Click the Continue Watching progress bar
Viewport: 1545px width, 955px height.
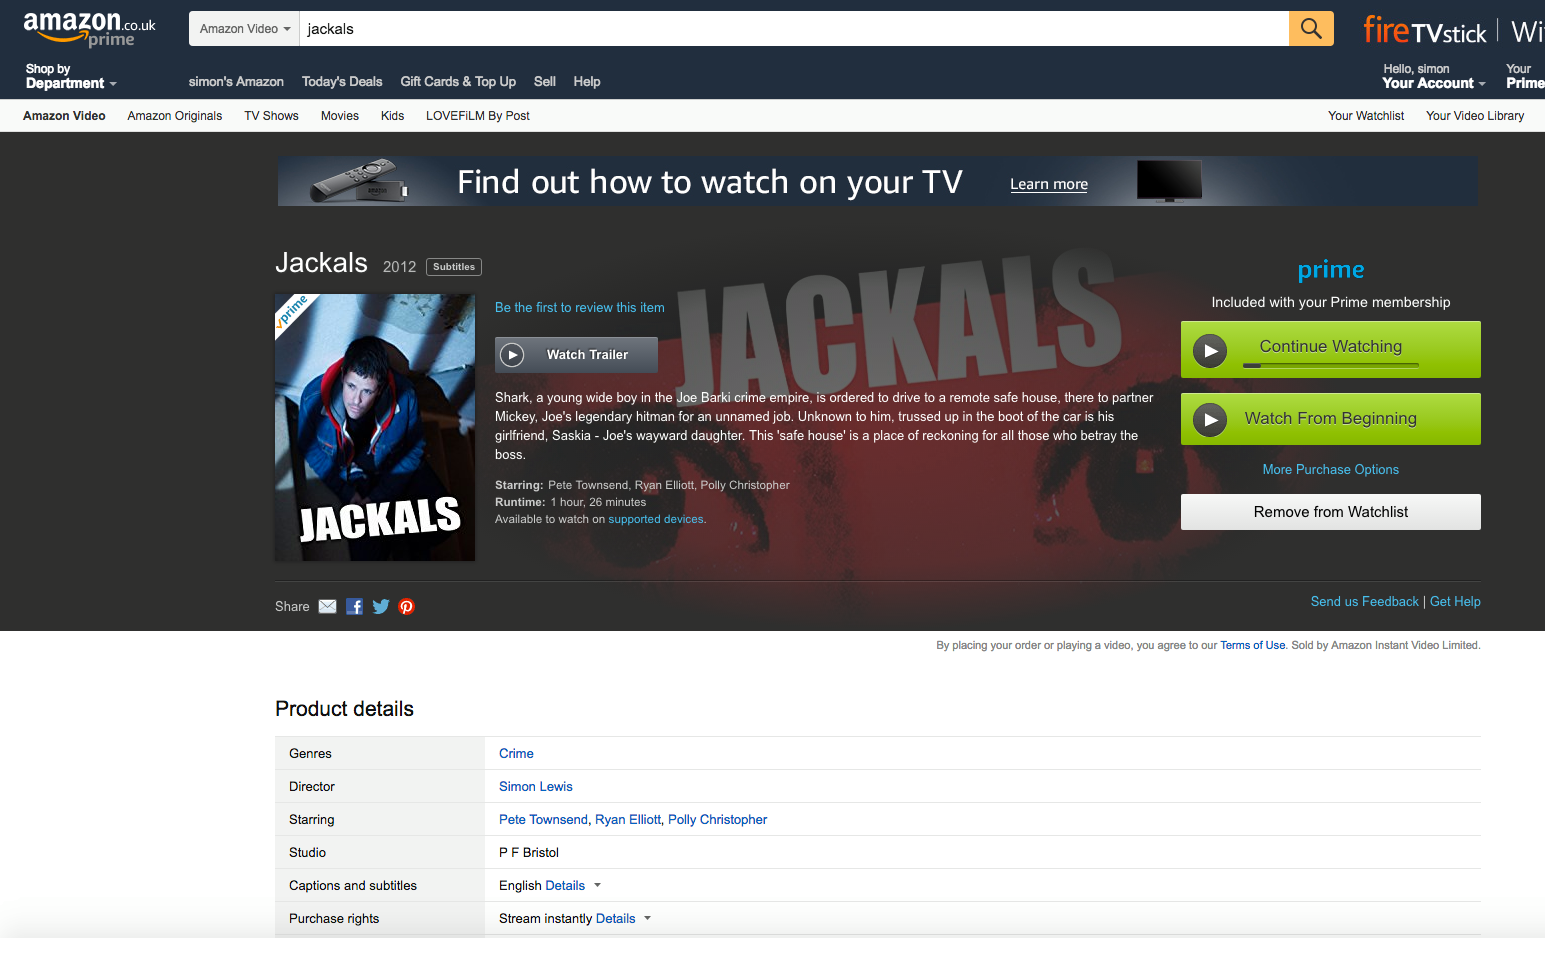(x=1330, y=366)
